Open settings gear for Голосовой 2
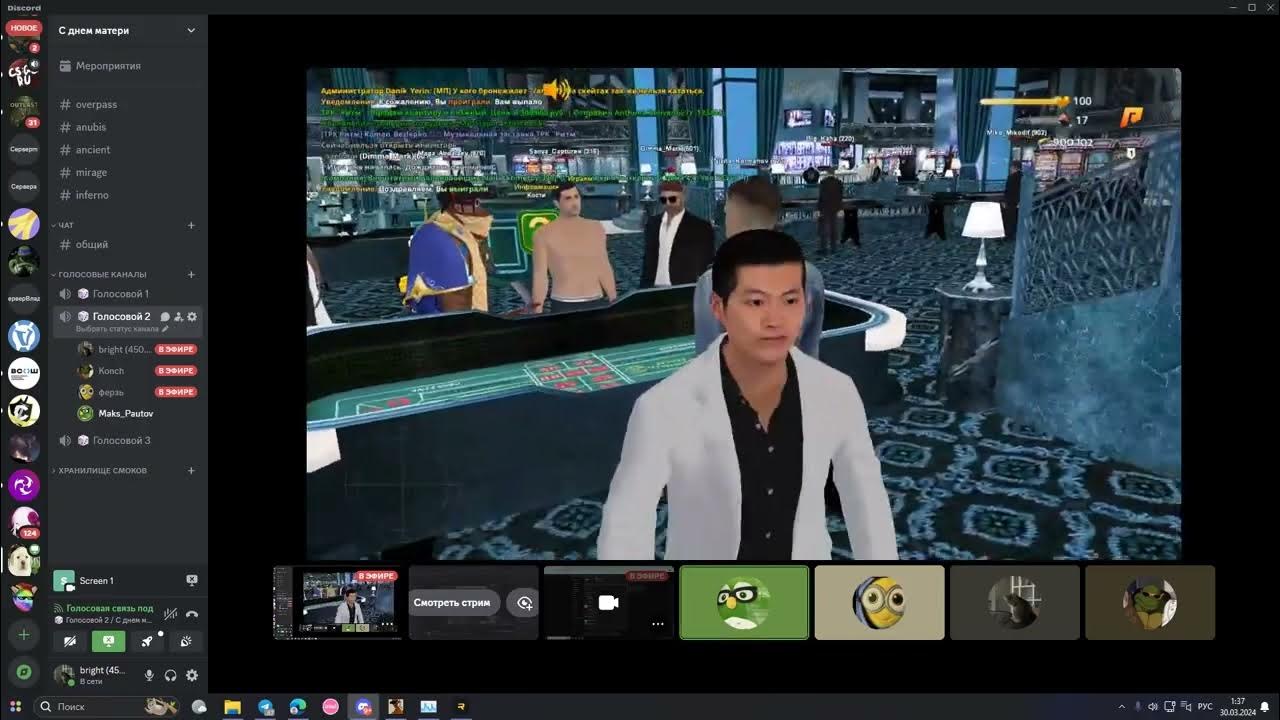Viewport: 1280px width, 720px height. pyautogui.click(x=192, y=317)
